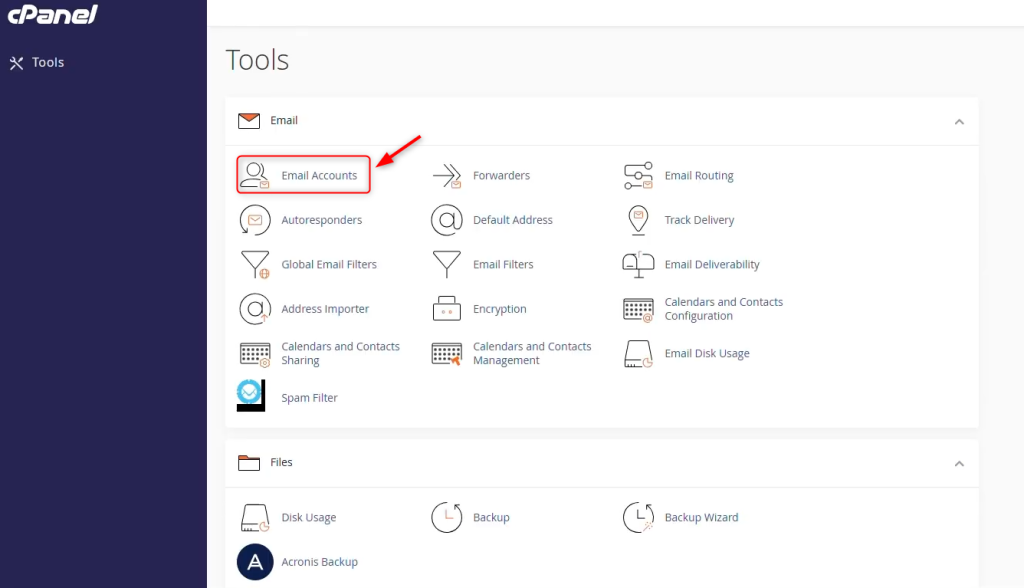The height and width of the screenshot is (588, 1024).
Task: Select Tools in the left sidebar
Action: point(47,63)
